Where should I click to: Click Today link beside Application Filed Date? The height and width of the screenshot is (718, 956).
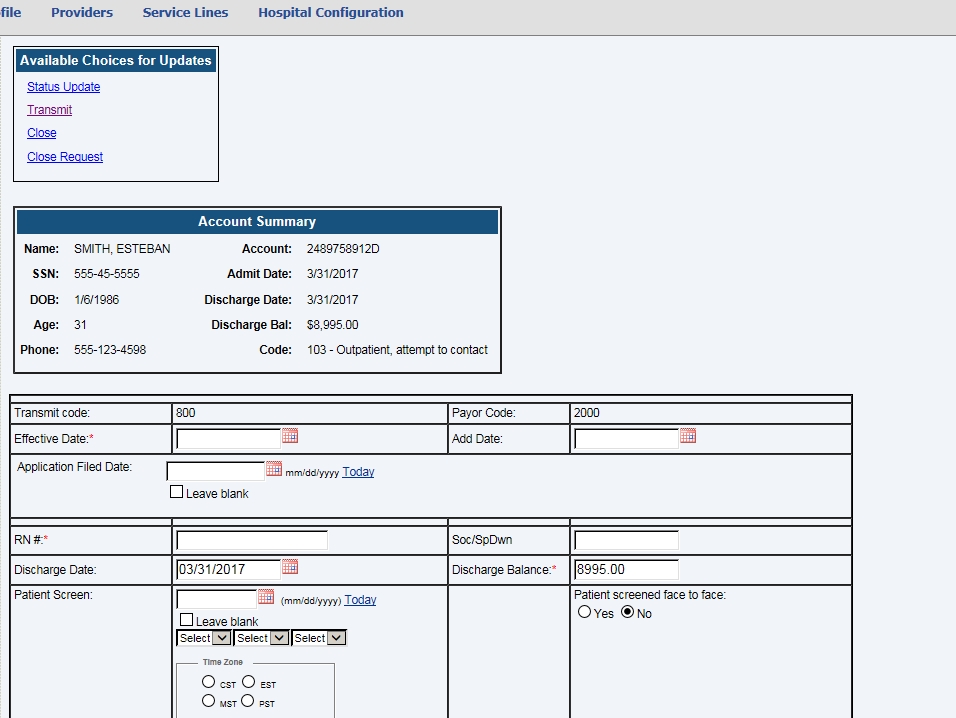coord(358,472)
